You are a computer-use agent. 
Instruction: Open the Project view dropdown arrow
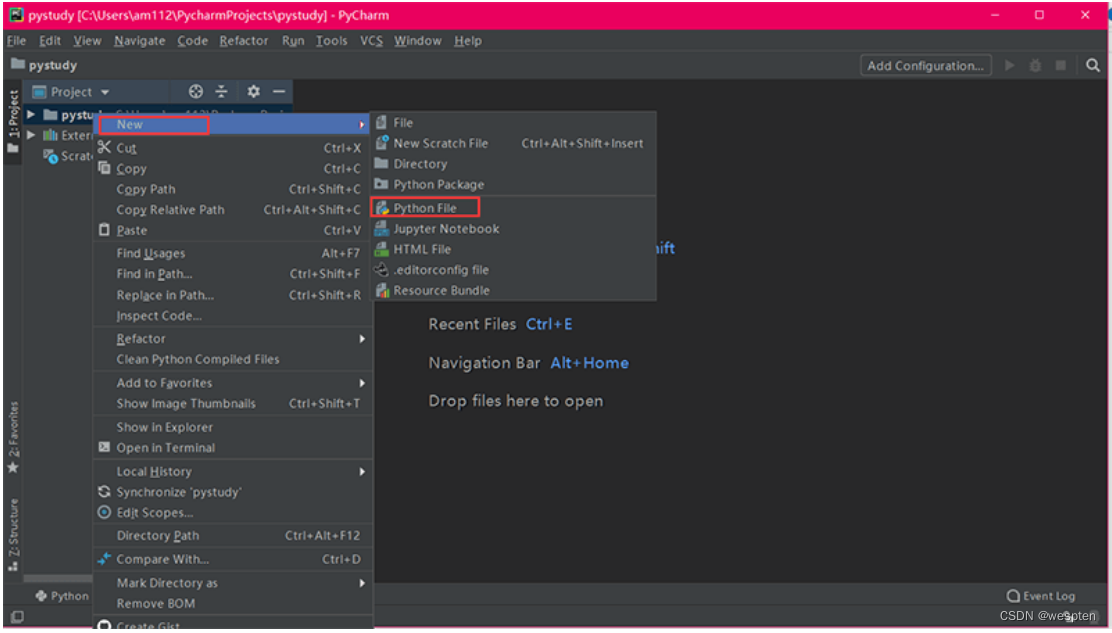(x=105, y=92)
